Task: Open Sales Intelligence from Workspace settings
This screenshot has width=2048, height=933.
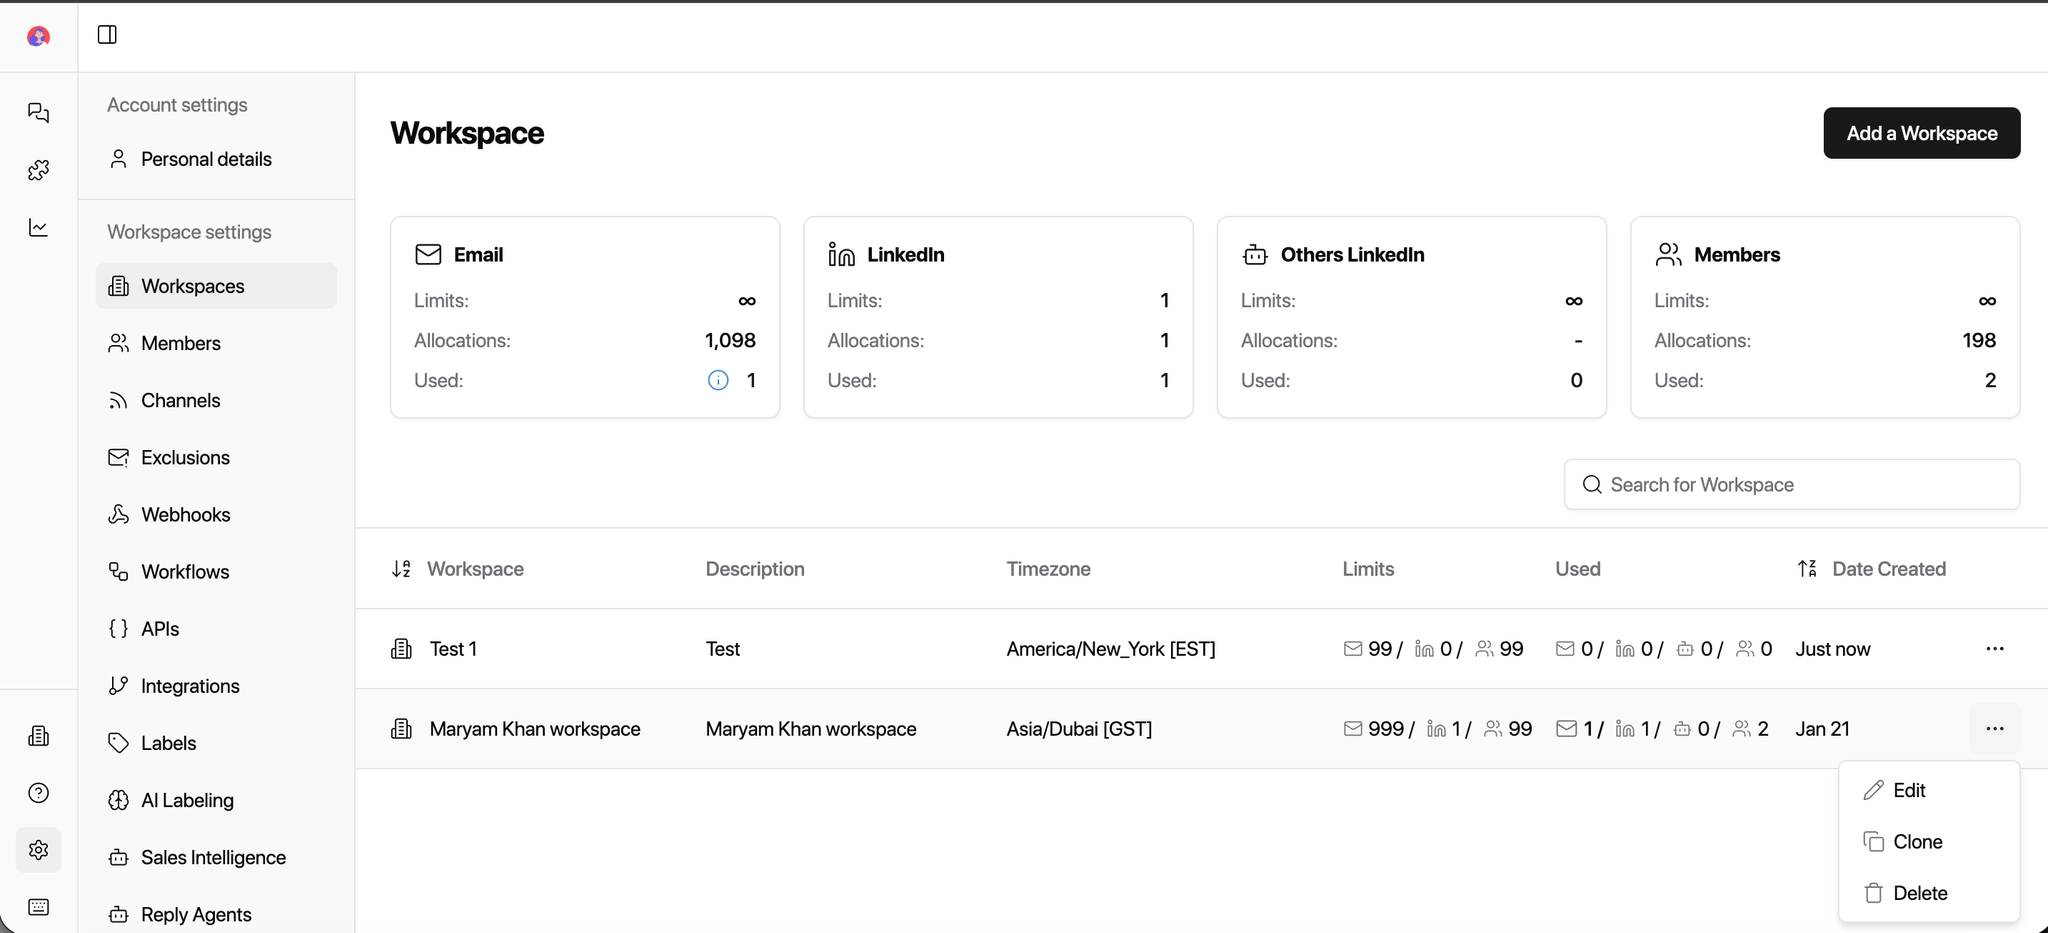Action: pos(213,857)
